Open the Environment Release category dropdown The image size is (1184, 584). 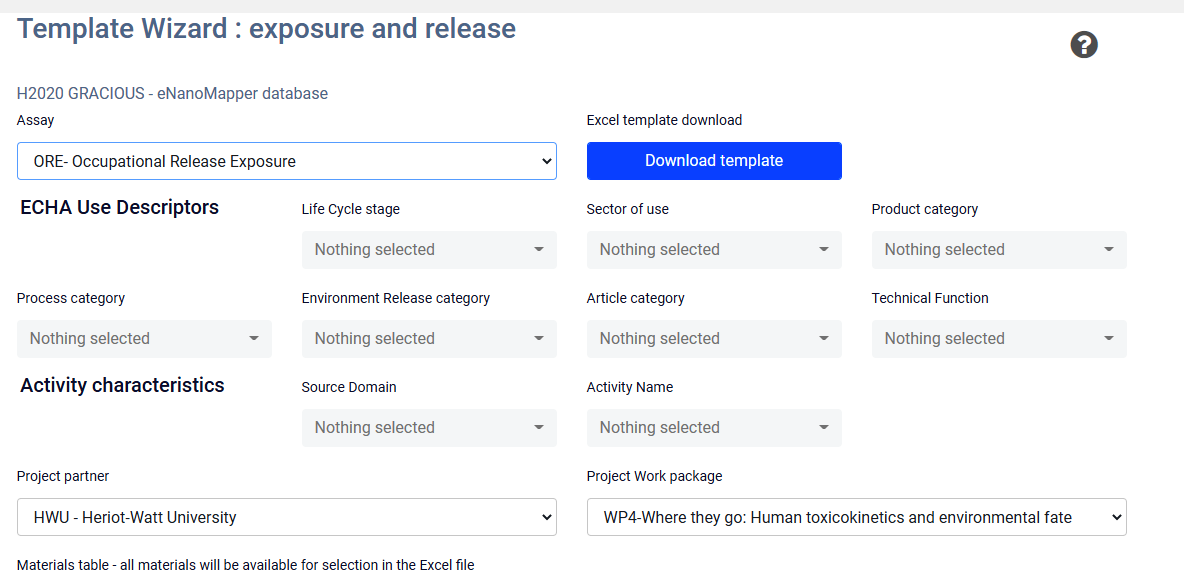pos(429,339)
